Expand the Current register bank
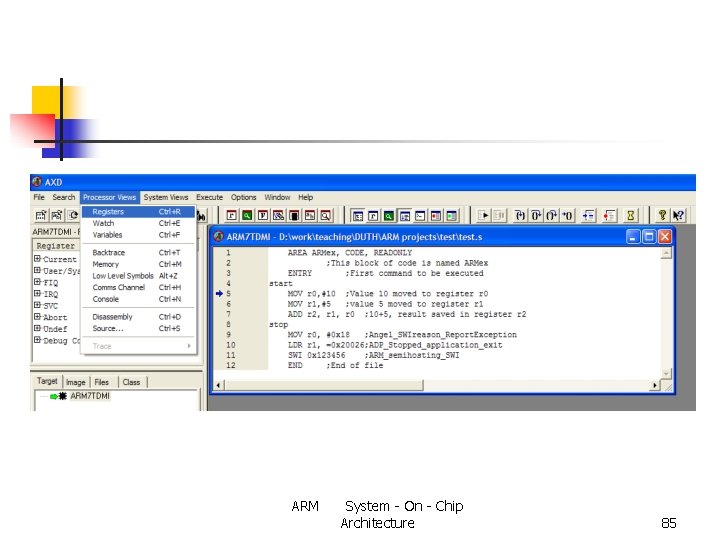 38,259
